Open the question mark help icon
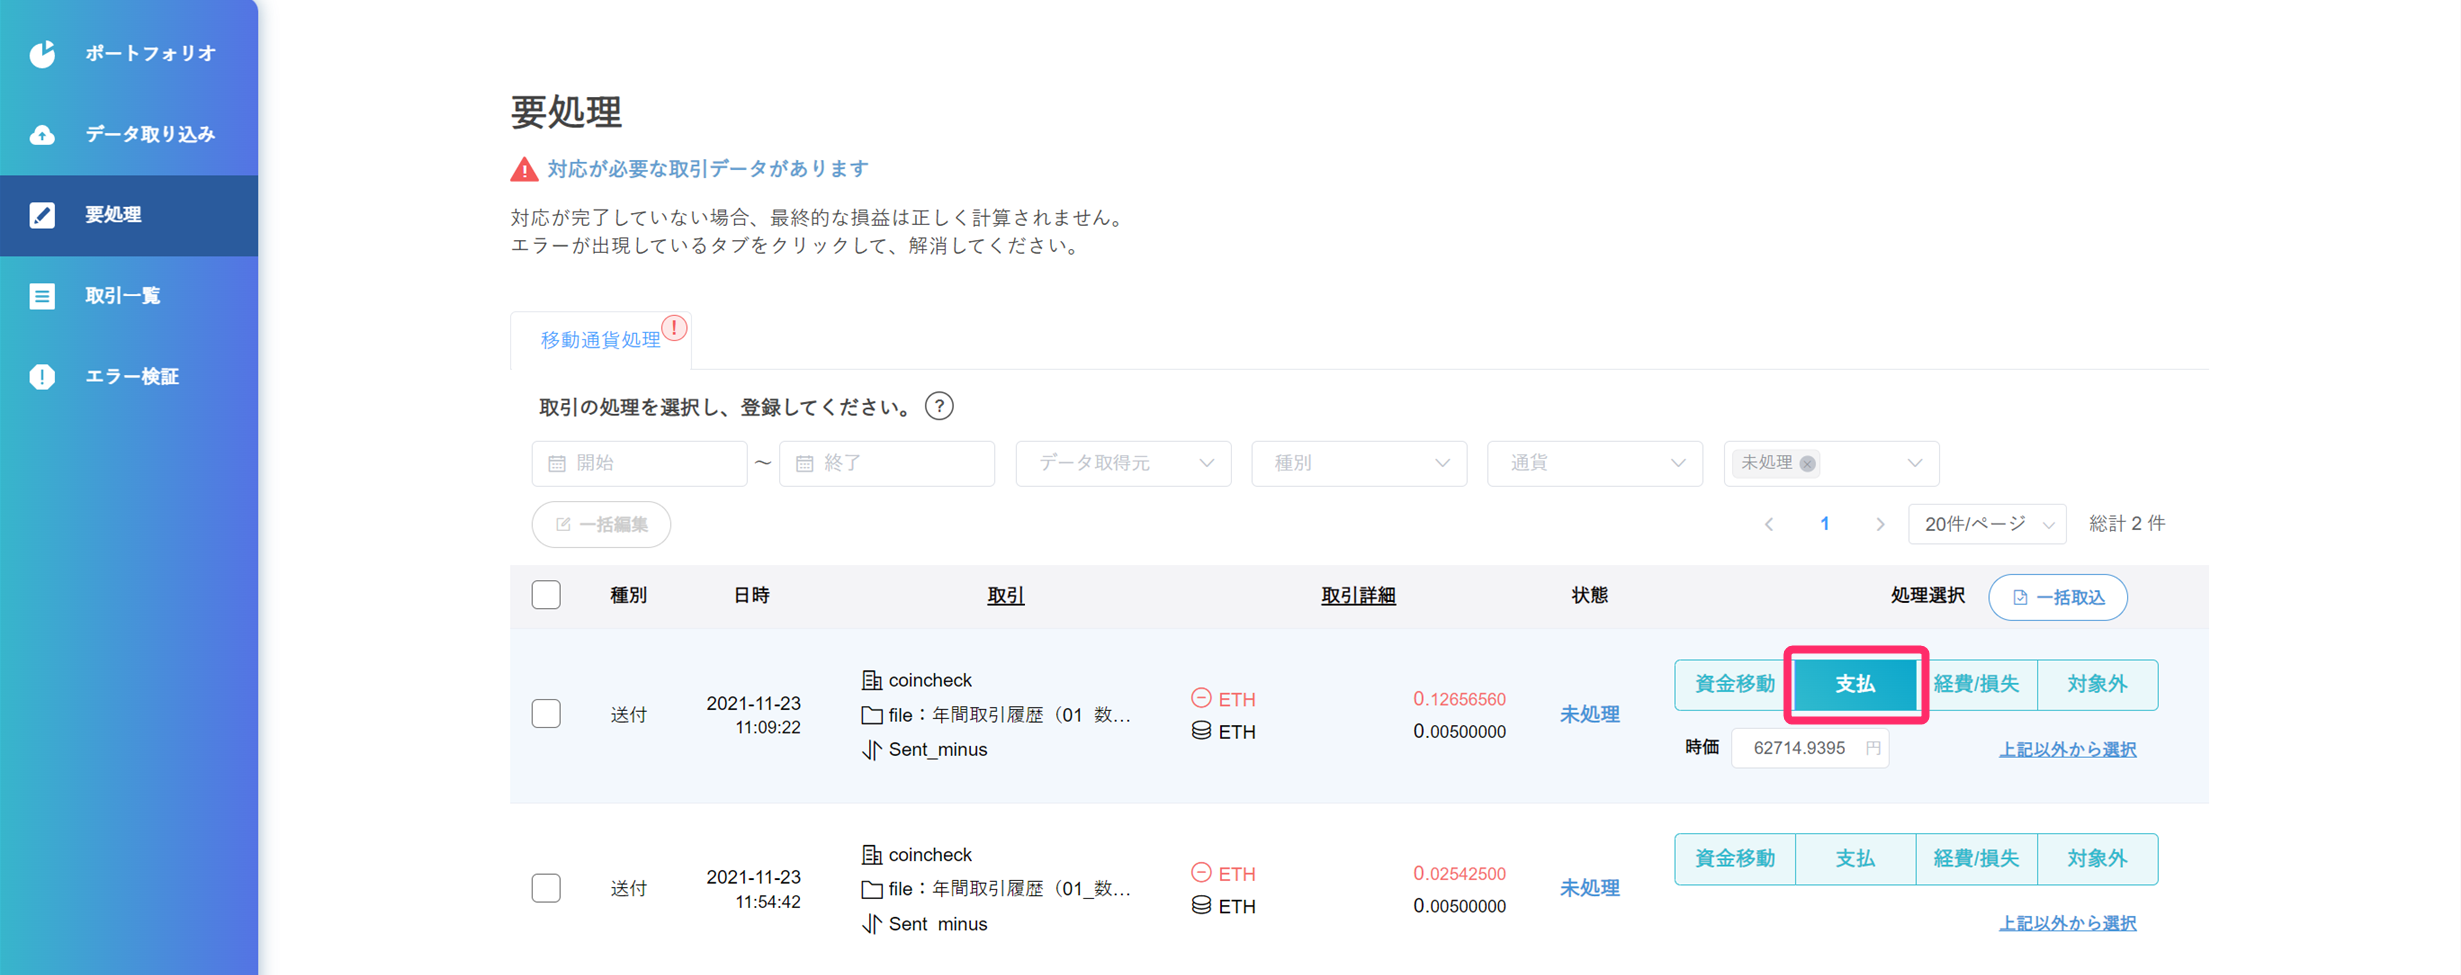Screen dimensions: 2461x975 coord(939,407)
